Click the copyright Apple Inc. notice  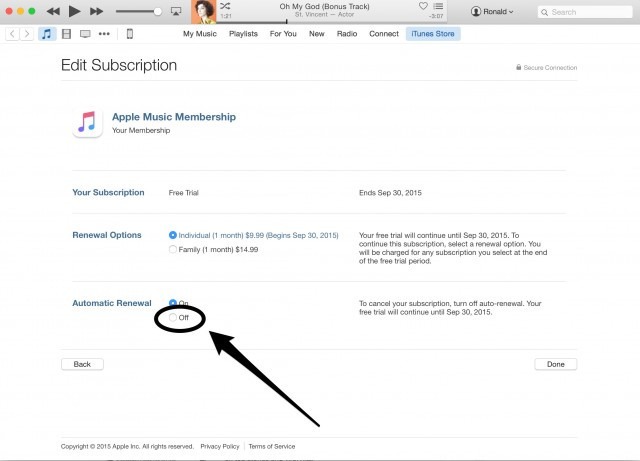(127, 446)
